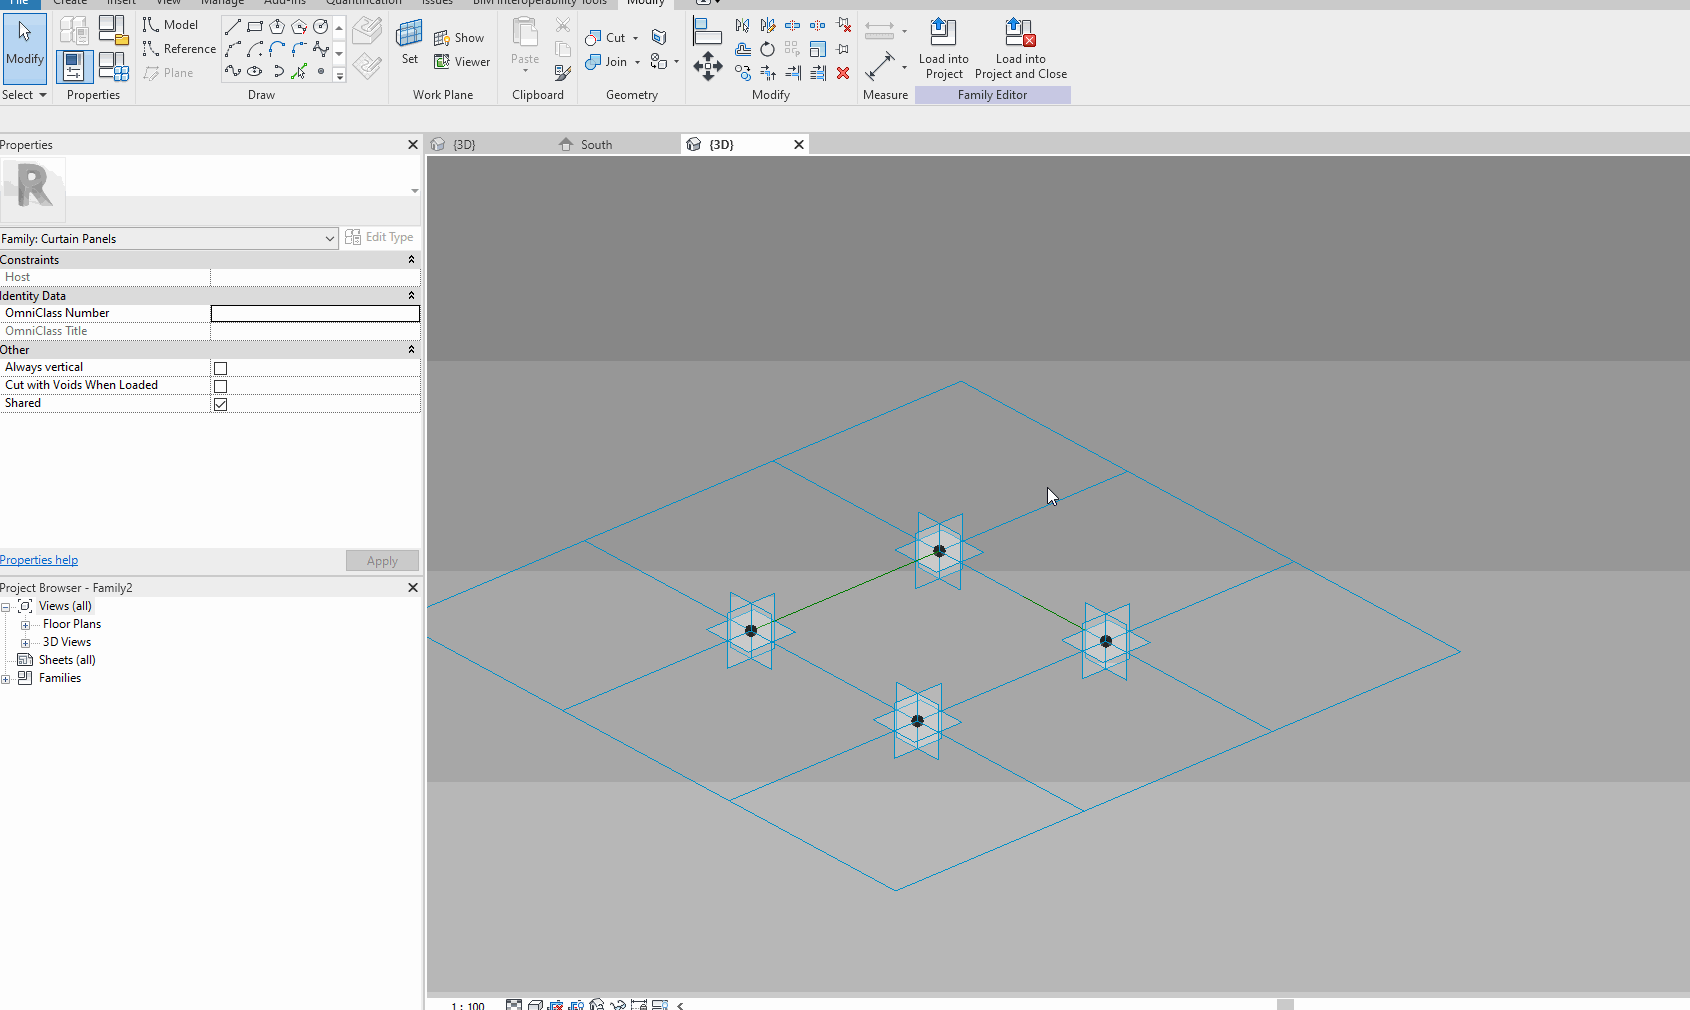
Task: Open the Manage ribbon tab
Action: coord(222,3)
